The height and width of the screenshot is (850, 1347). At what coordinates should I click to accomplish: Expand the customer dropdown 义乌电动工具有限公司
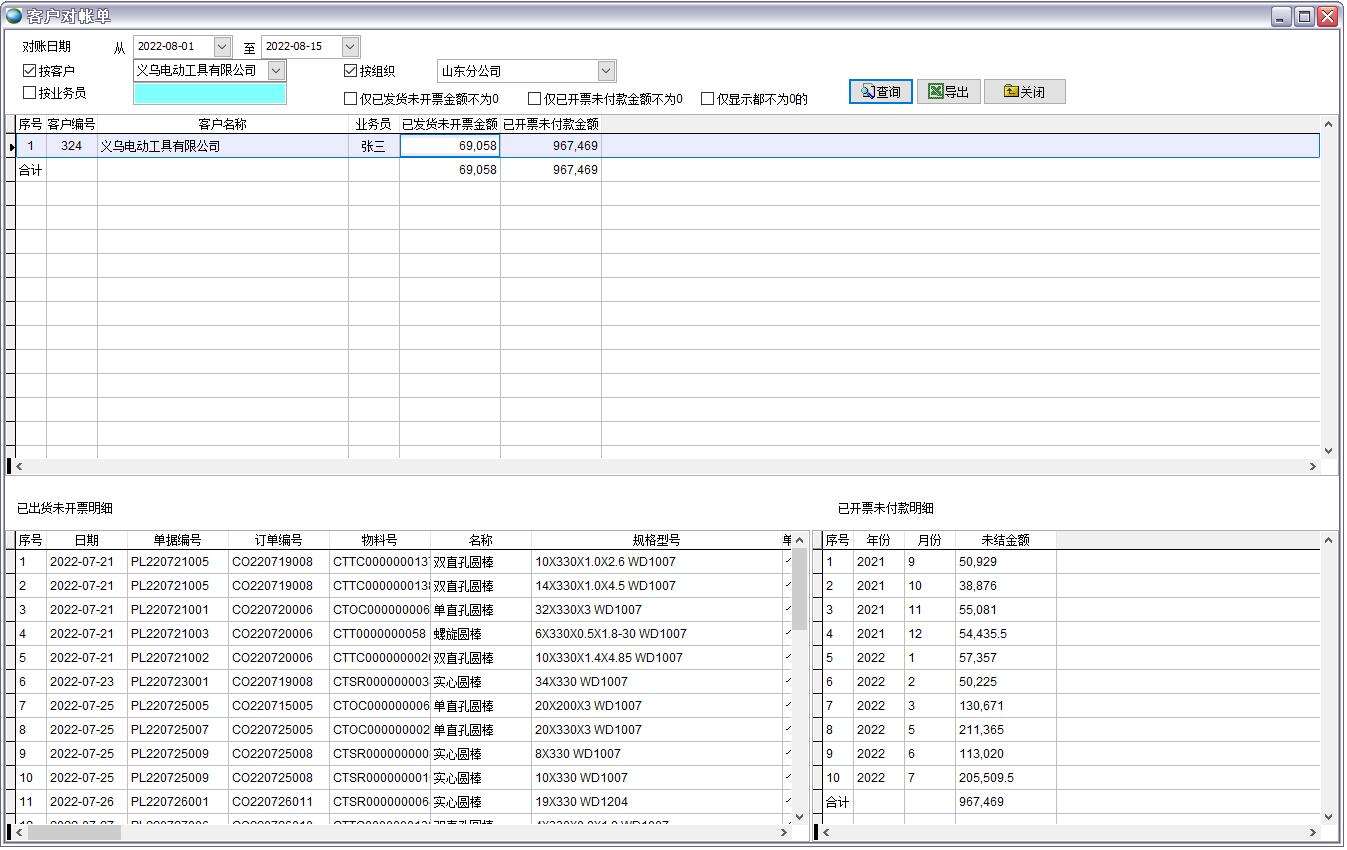(x=276, y=71)
